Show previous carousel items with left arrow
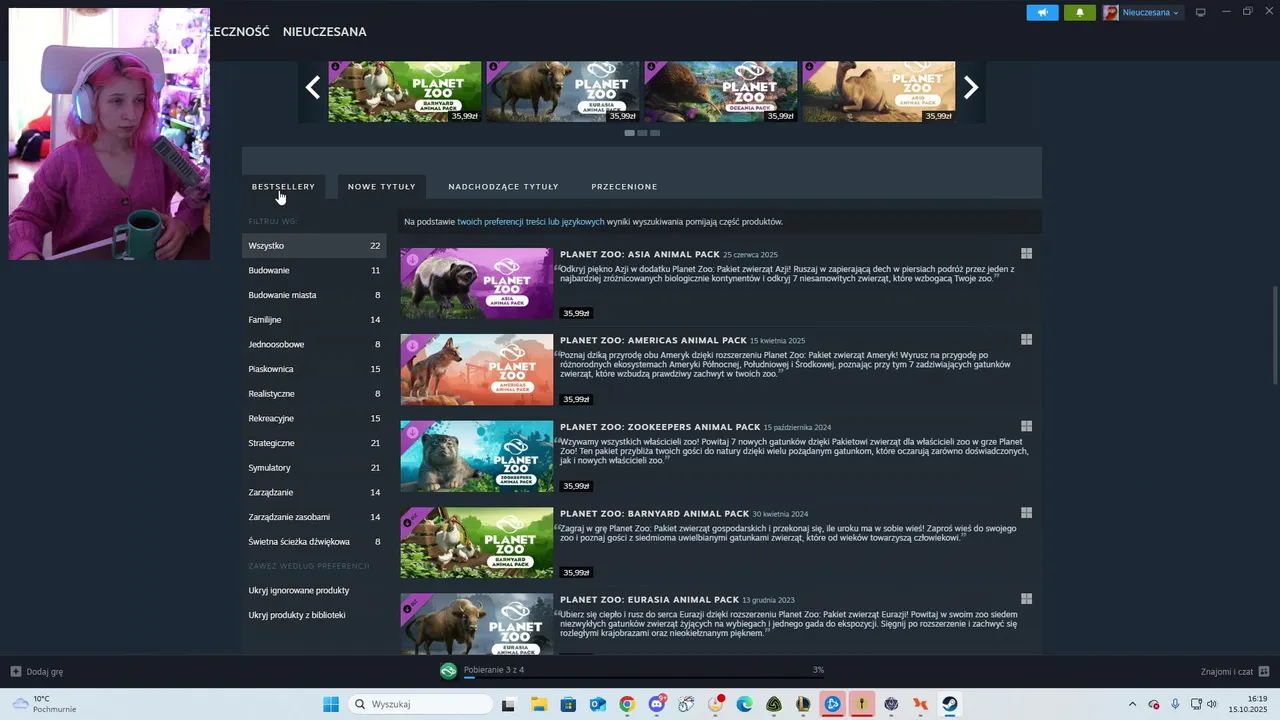Image resolution: width=1280 pixels, height=720 pixels. coord(313,88)
